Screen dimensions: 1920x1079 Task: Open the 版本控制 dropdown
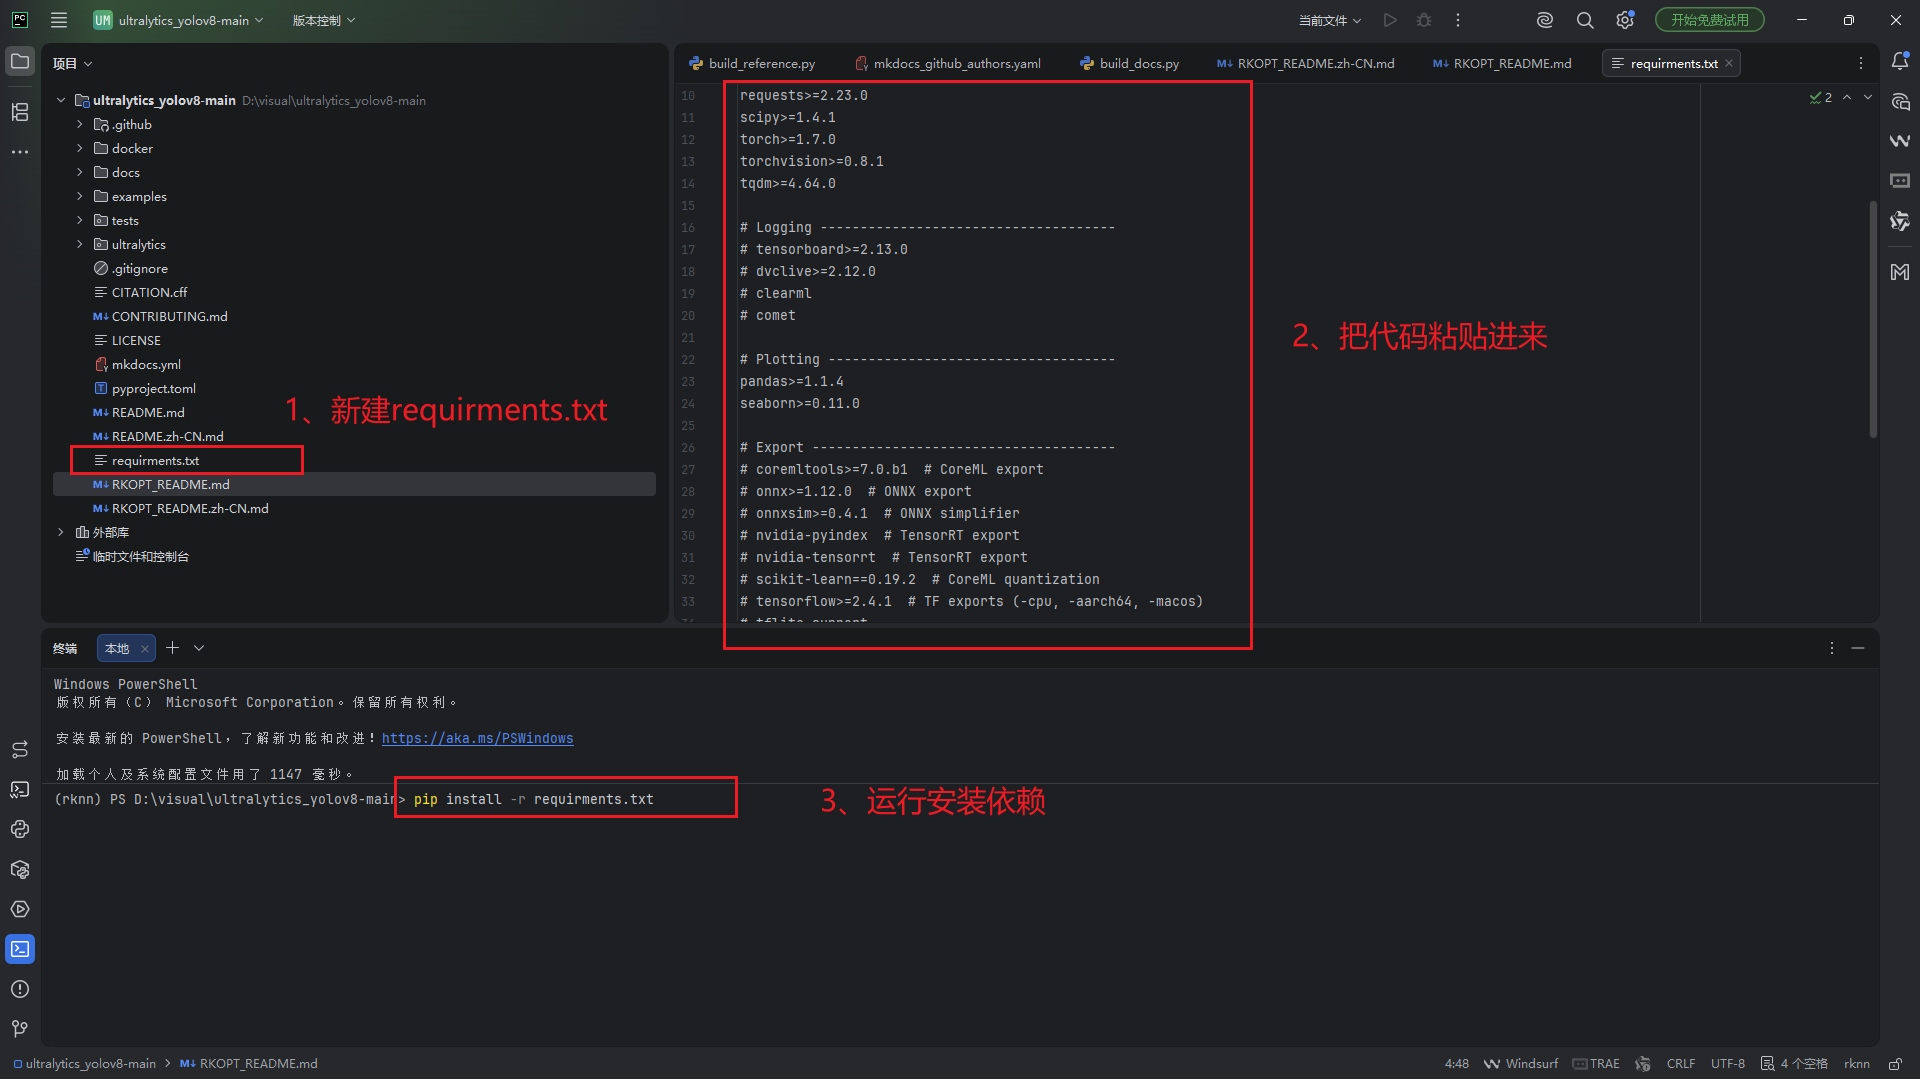coord(323,20)
